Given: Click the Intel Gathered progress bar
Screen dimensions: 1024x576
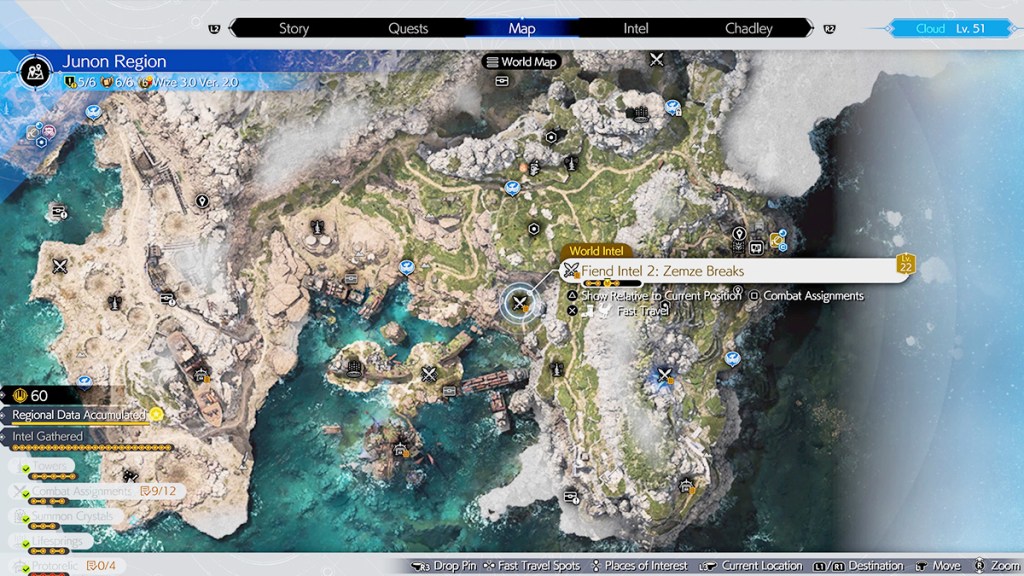Looking at the screenshot, I should (90, 448).
